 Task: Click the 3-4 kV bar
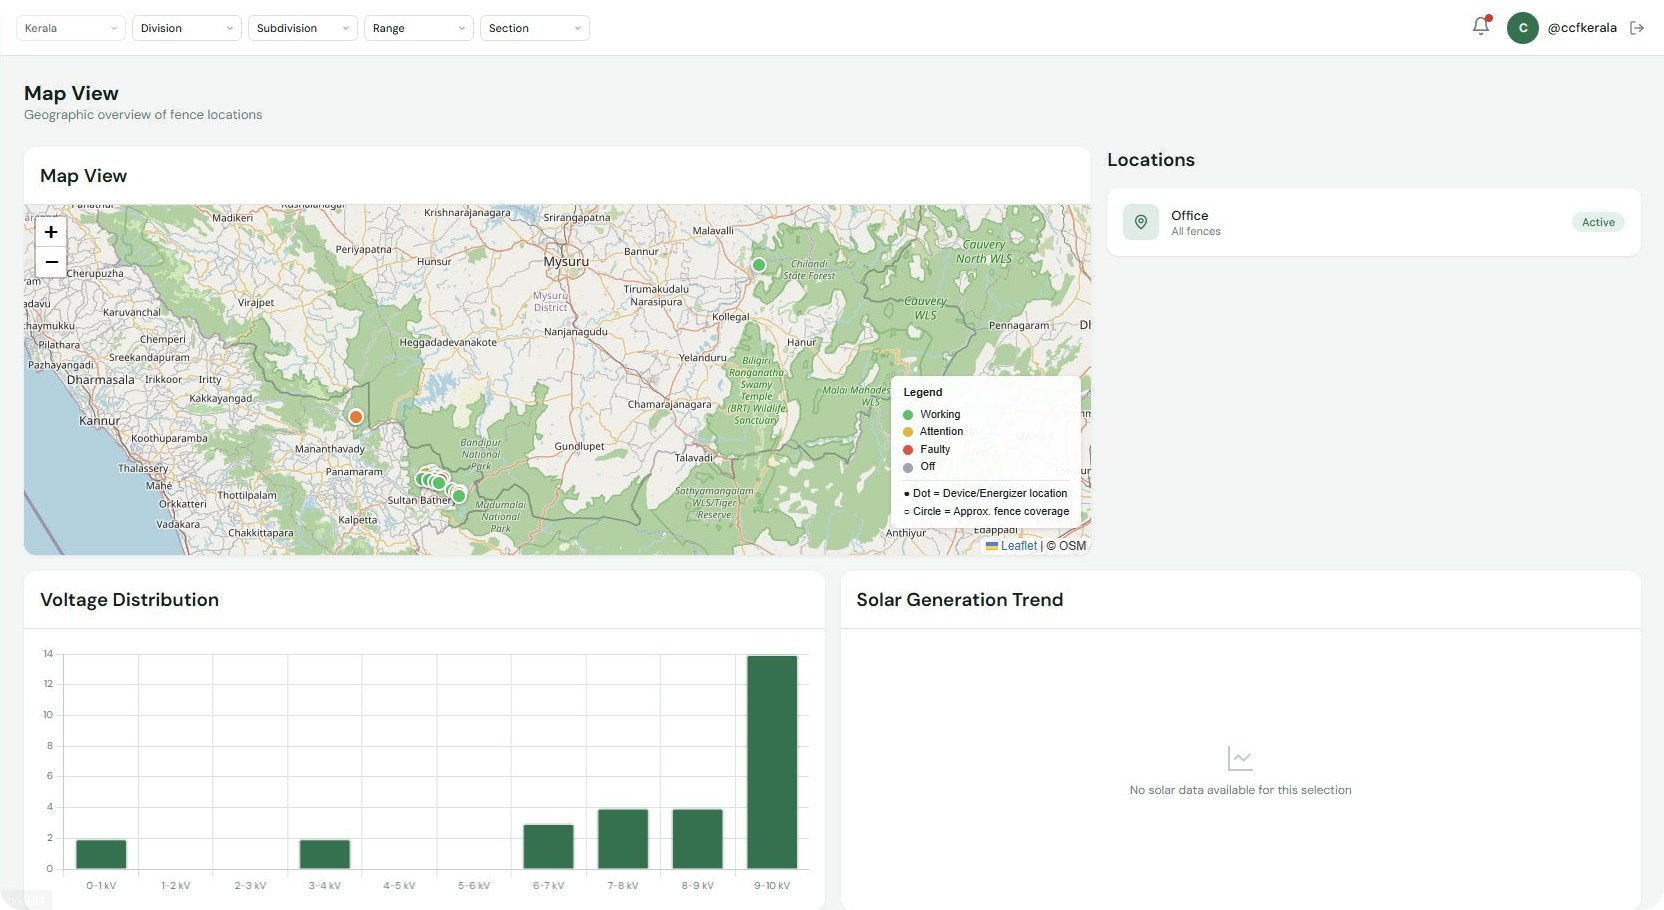pyautogui.click(x=325, y=854)
